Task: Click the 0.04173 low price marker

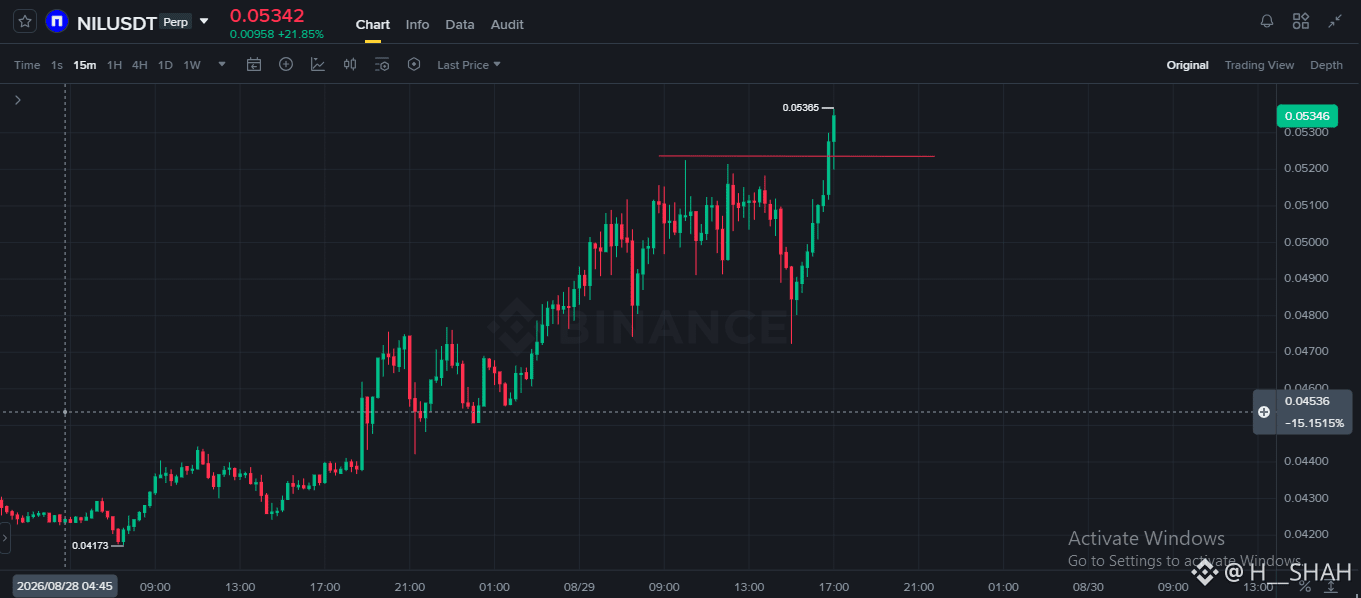Action: click(89, 545)
